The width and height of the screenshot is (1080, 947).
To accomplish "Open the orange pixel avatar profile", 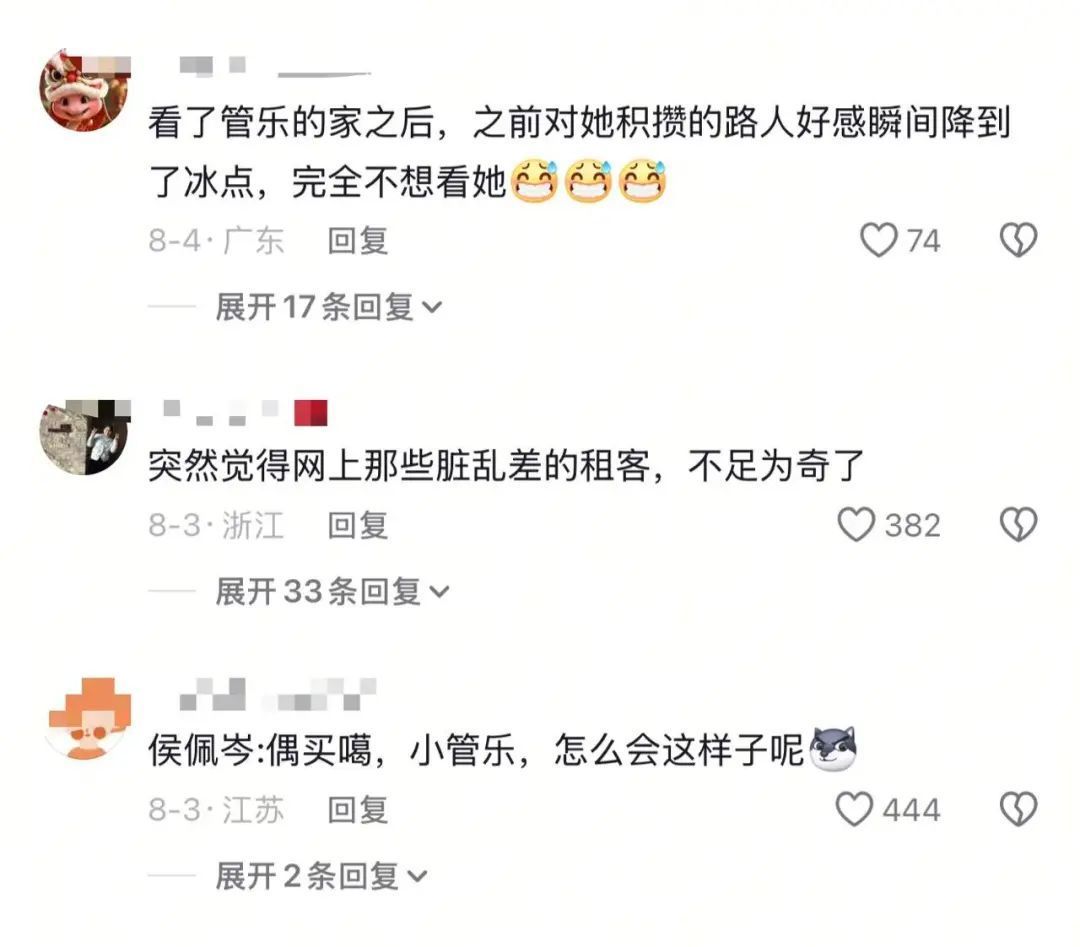I will tap(87, 718).
